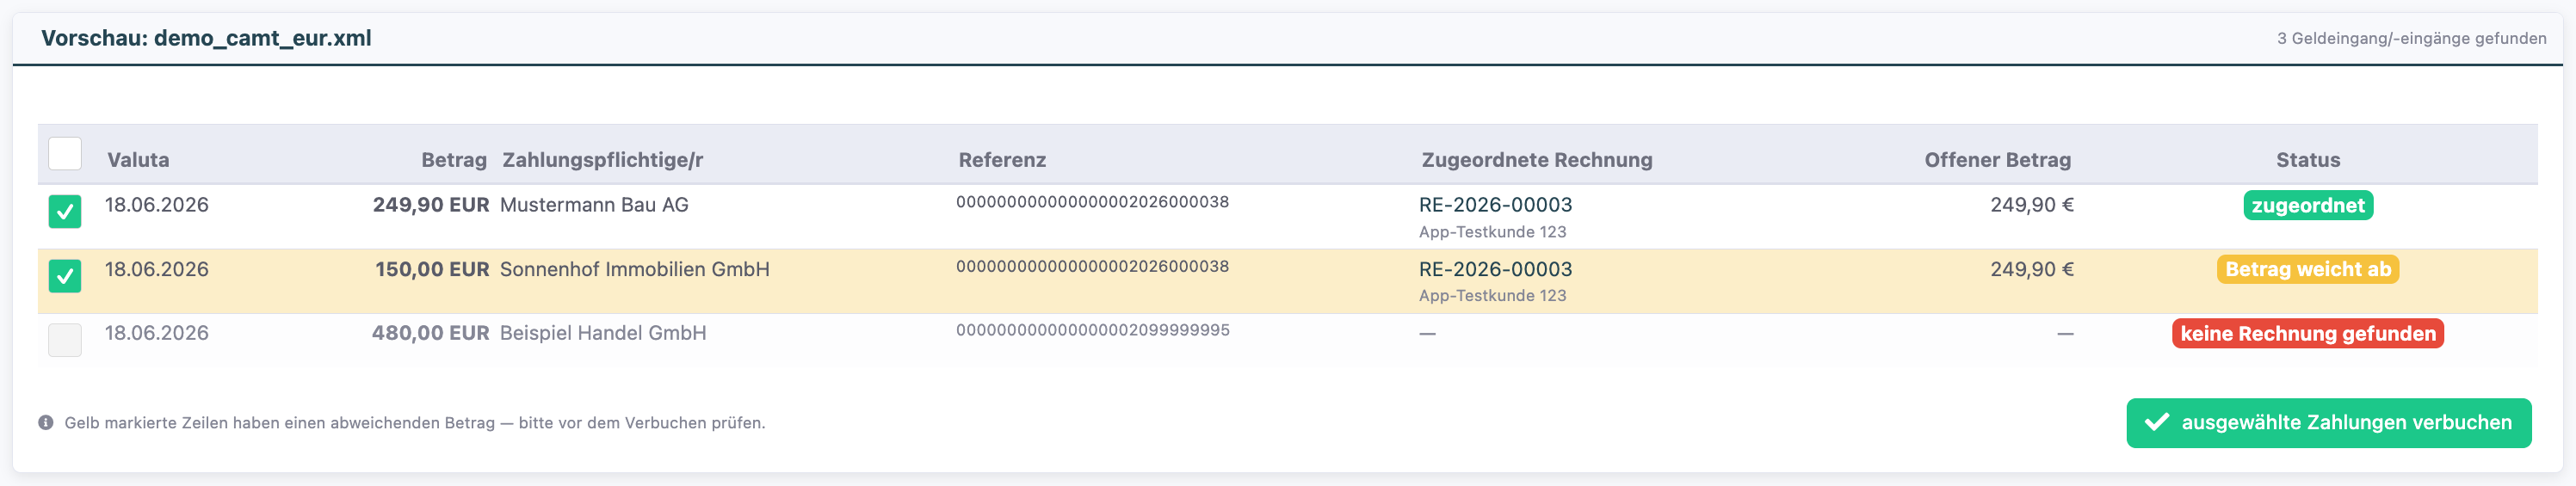This screenshot has width=2576, height=486.
Task: Click the 'Betrag weicht ab' status badge
Action: 2308,269
